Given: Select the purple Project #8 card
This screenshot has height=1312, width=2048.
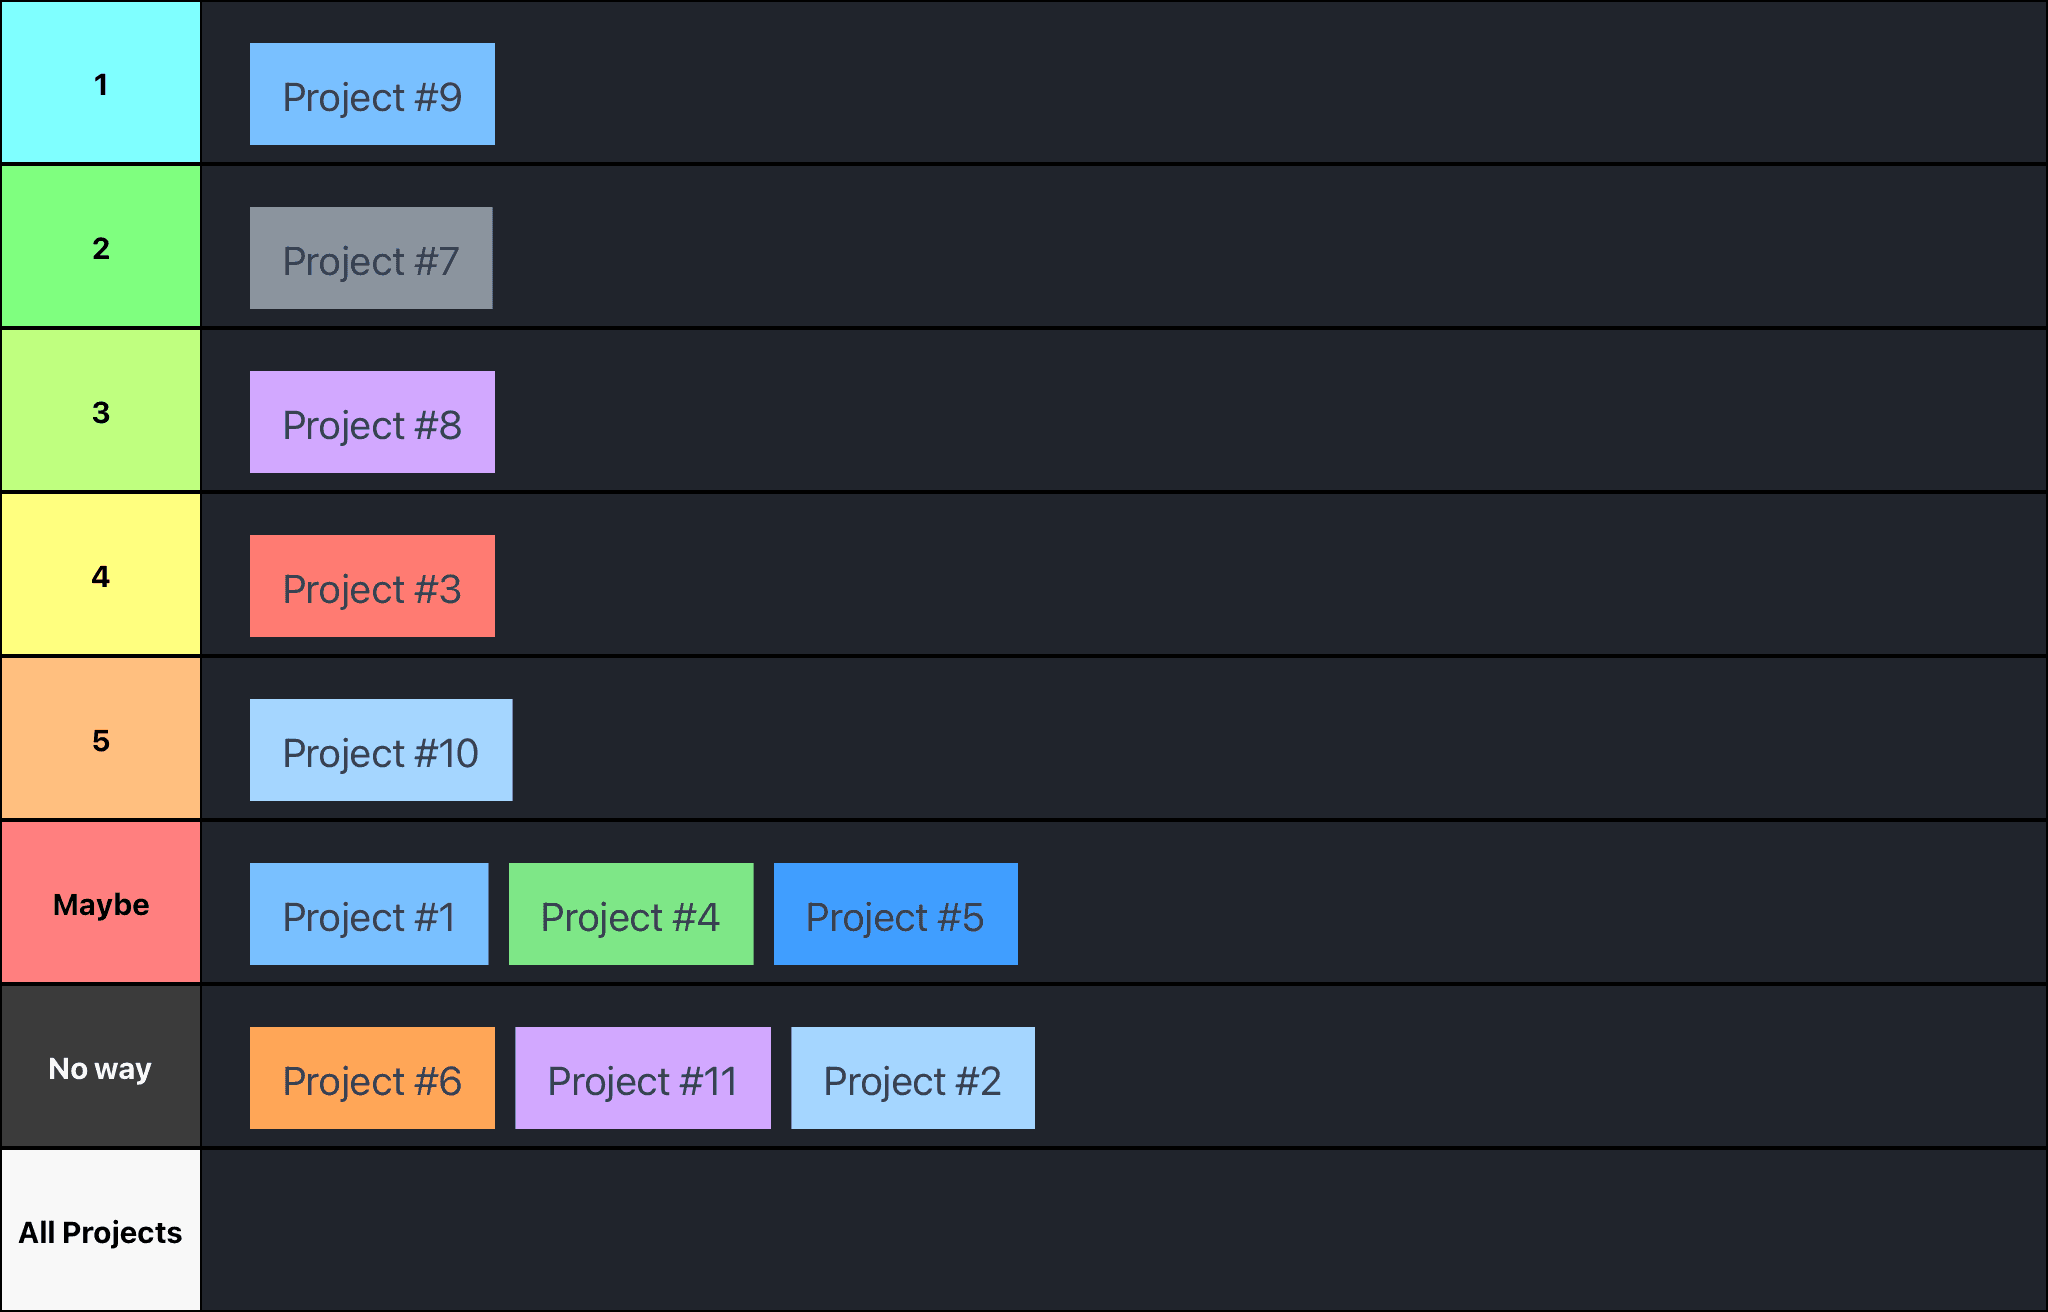Looking at the screenshot, I should tap(372, 422).
